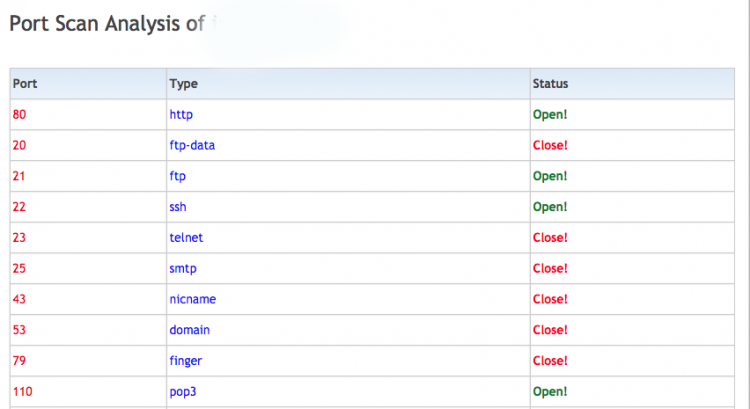Click the domain type link
The width and height of the screenshot is (750, 409).
tap(189, 330)
